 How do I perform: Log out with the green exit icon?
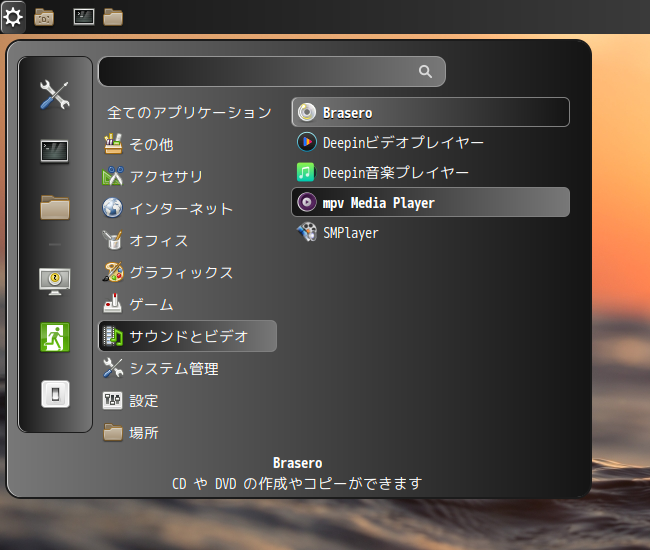click(55, 337)
